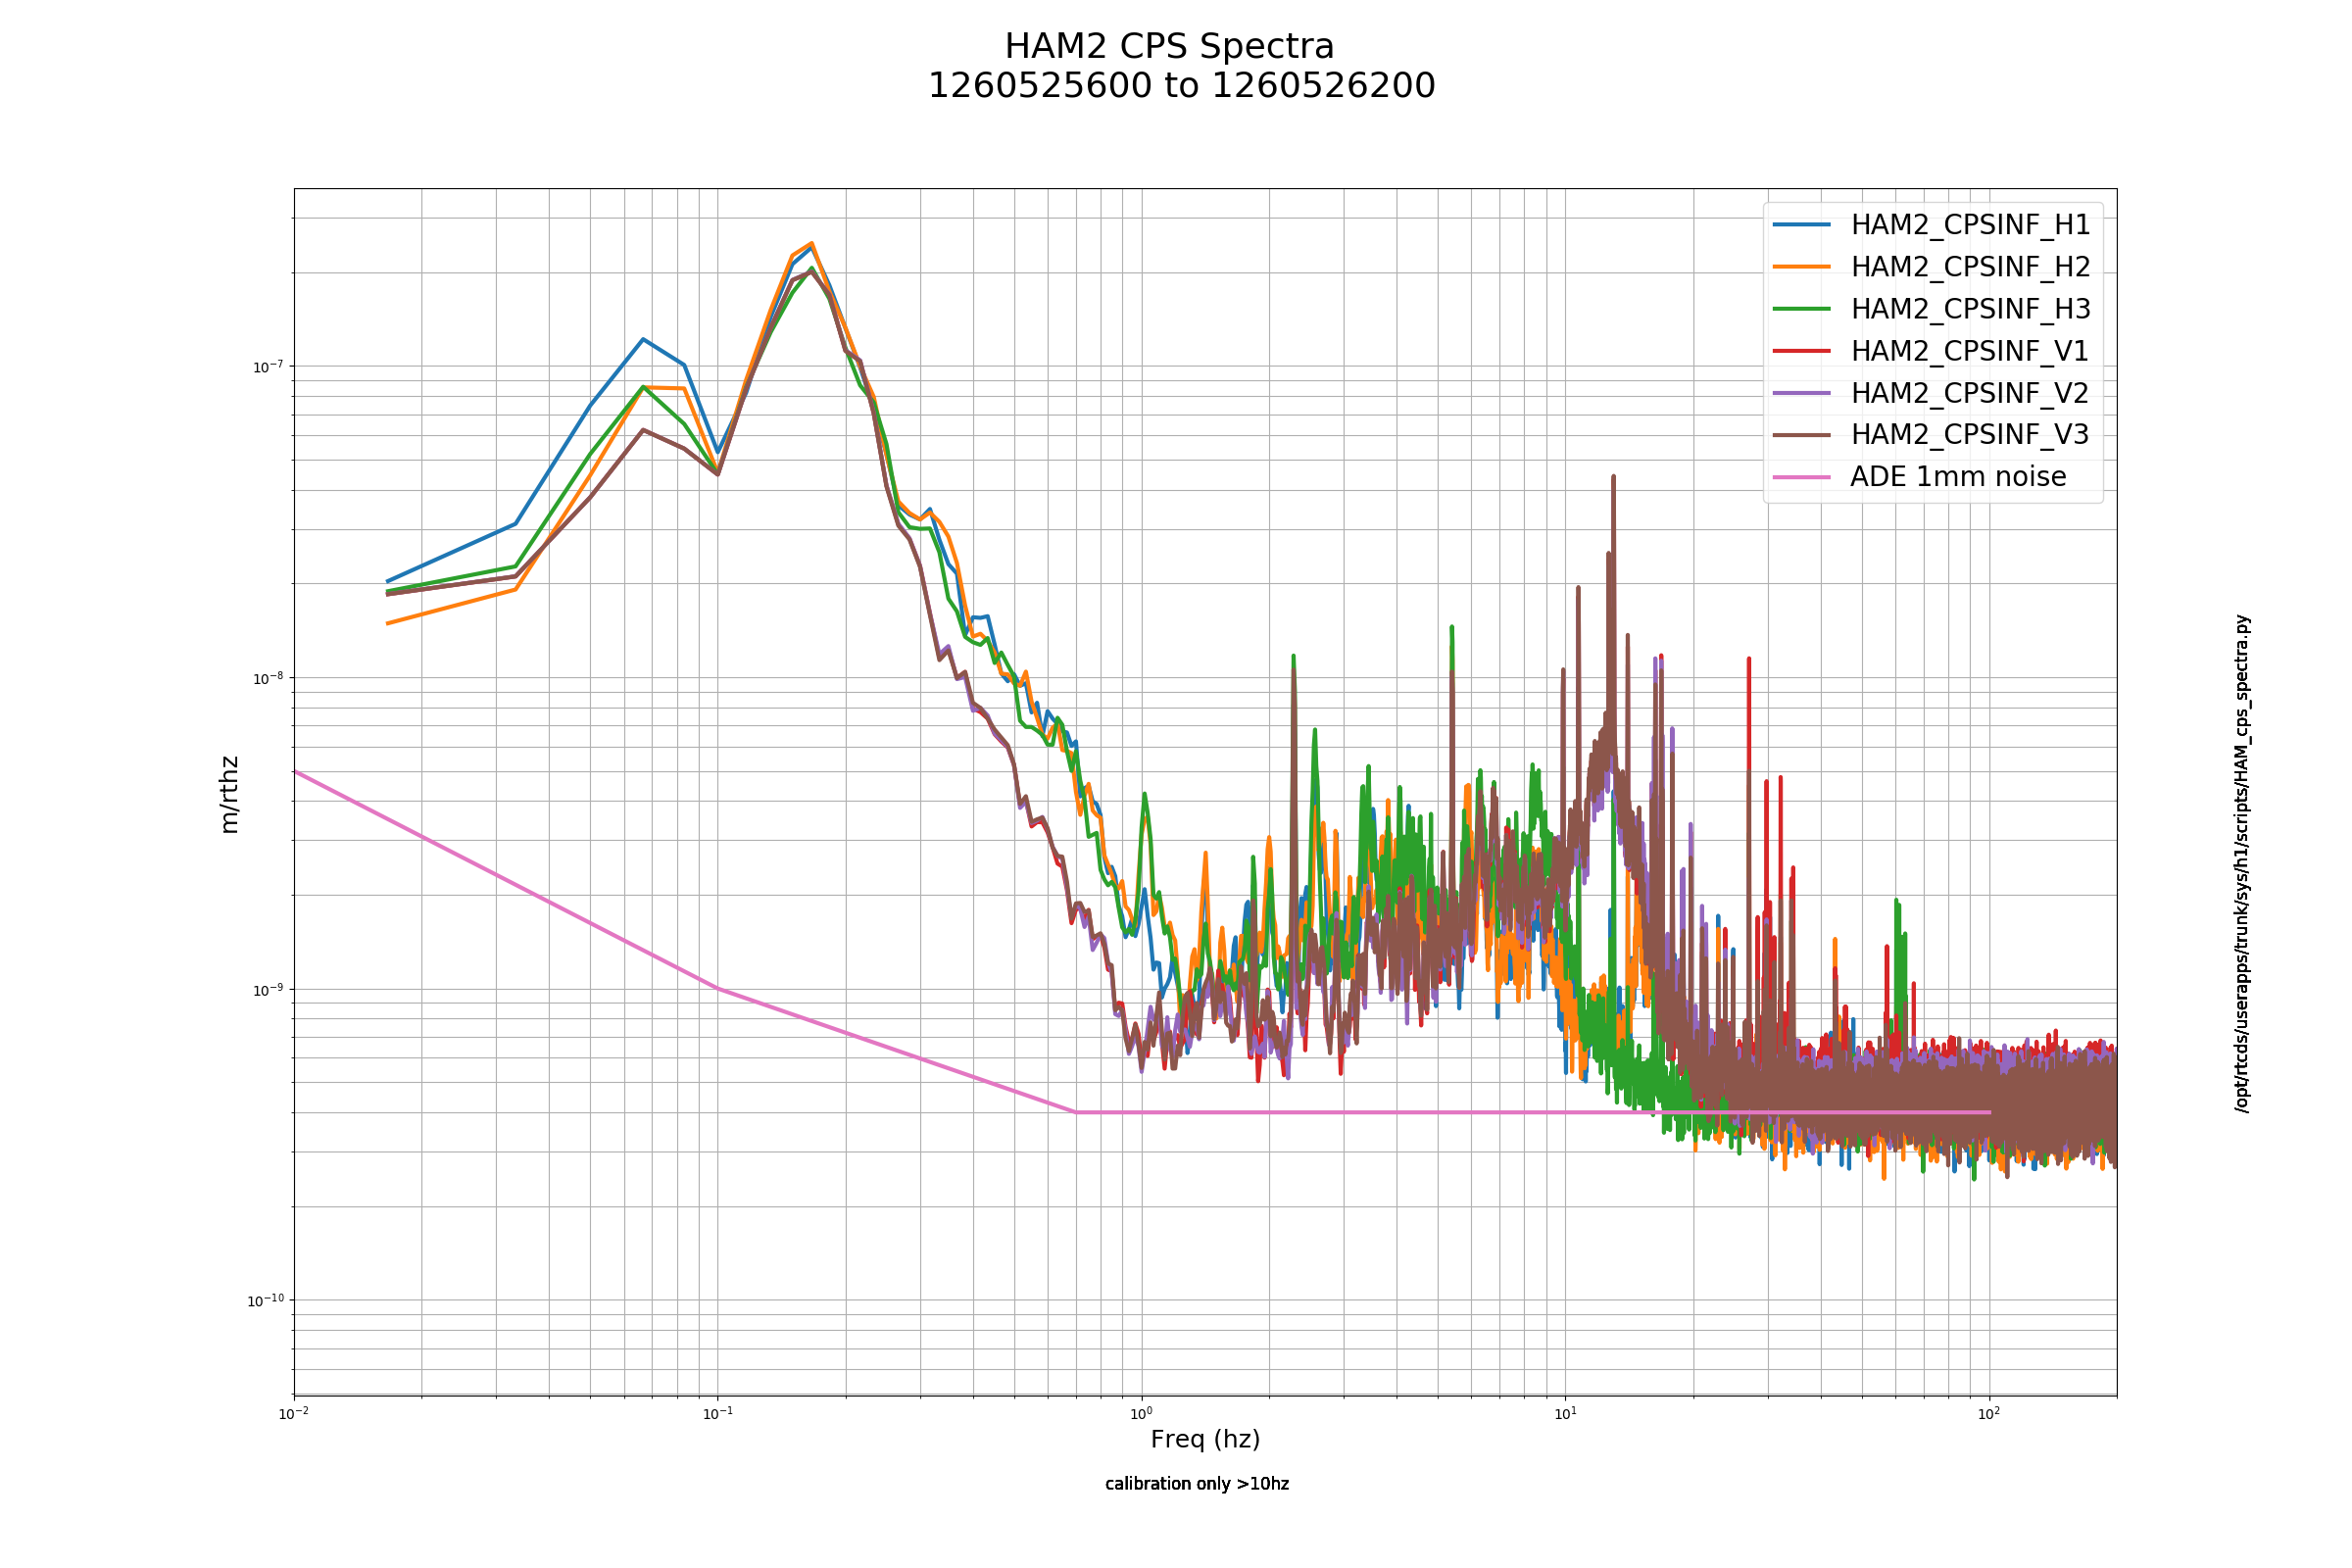Click the HAM2_CPSINF_H2 orange legend line
The width and height of the screenshot is (2352, 1568).
[x=1801, y=267]
